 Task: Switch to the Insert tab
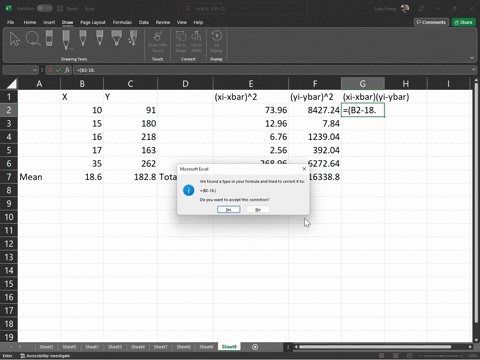pyautogui.click(x=49, y=22)
